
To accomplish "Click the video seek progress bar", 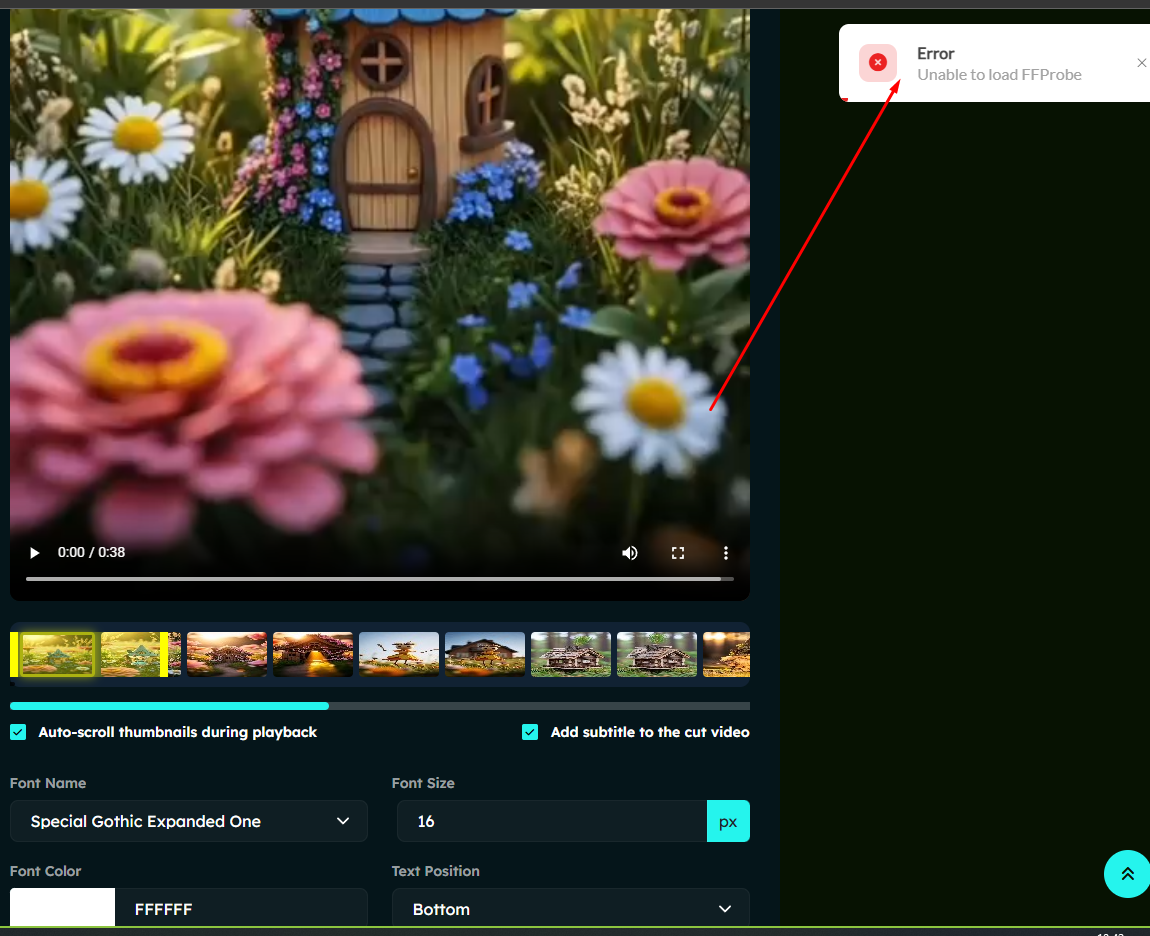I will point(379,579).
